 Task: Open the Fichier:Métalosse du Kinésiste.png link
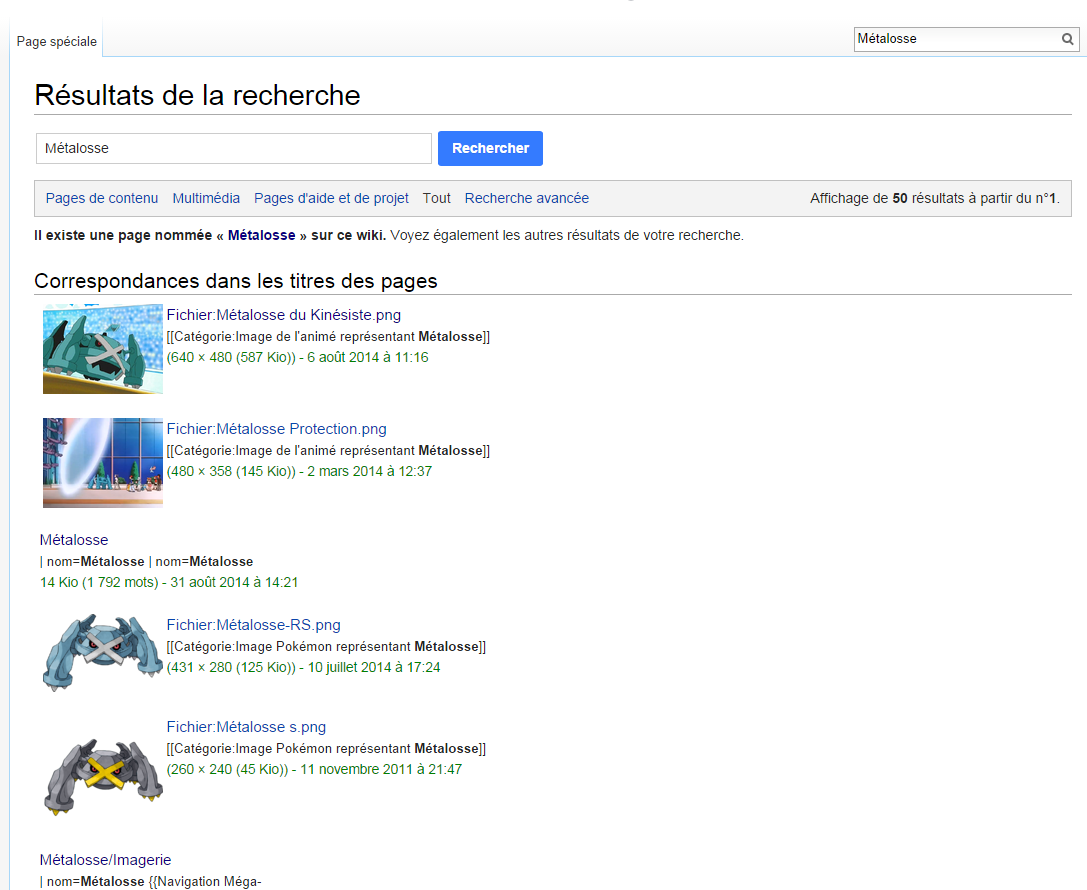(x=283, y=315)
